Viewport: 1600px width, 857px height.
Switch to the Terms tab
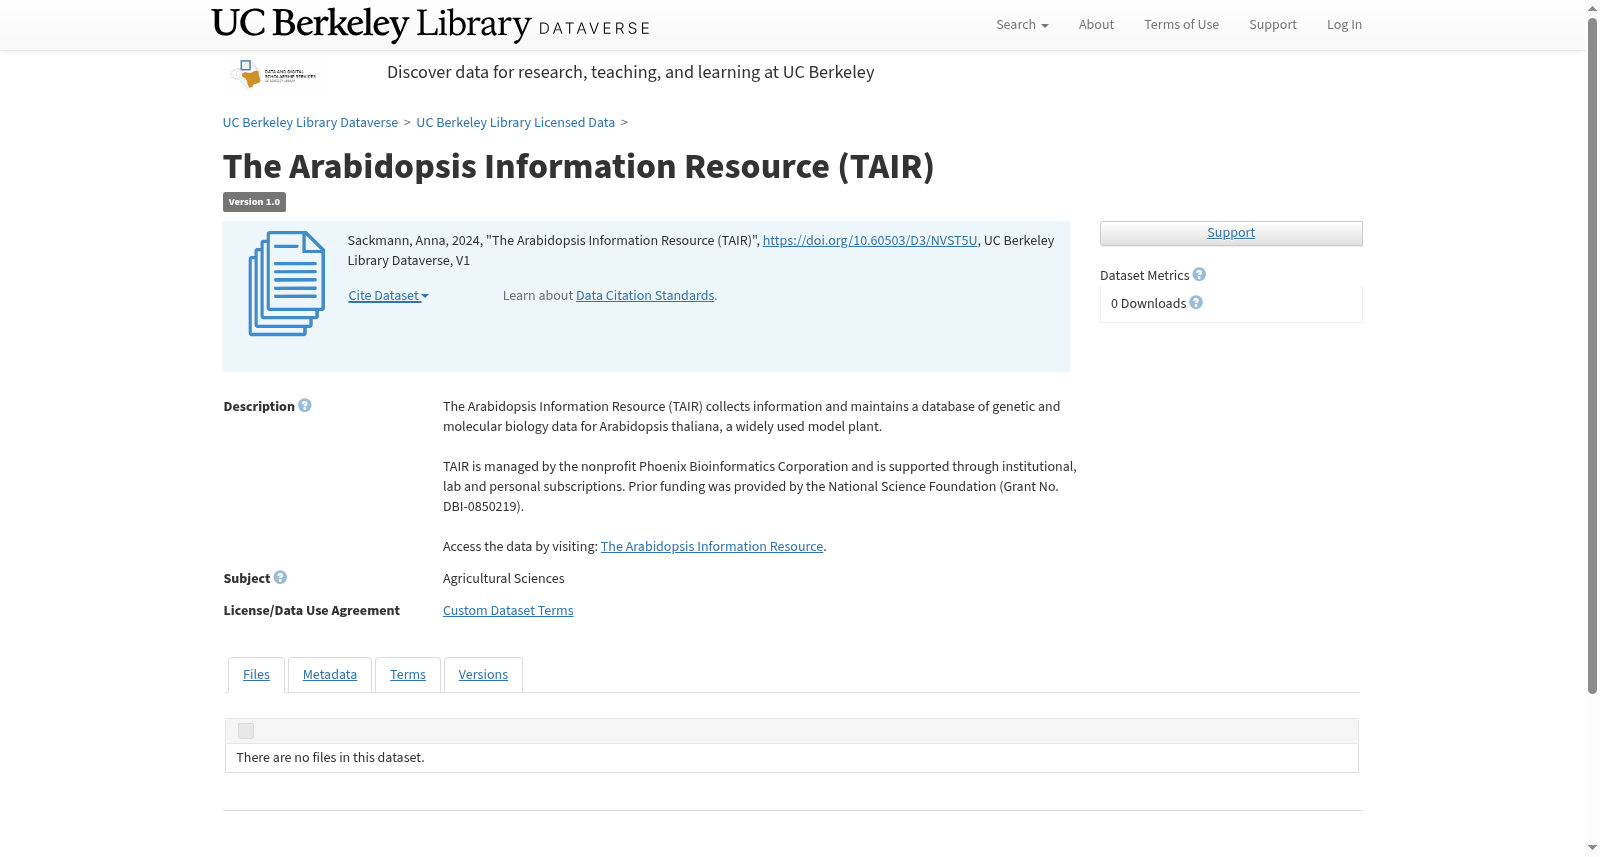[408, 675]
